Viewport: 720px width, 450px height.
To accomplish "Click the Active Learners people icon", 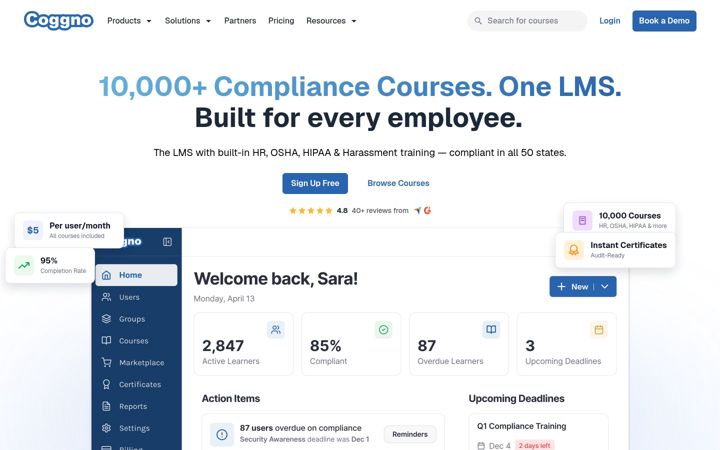I will 276,329.
